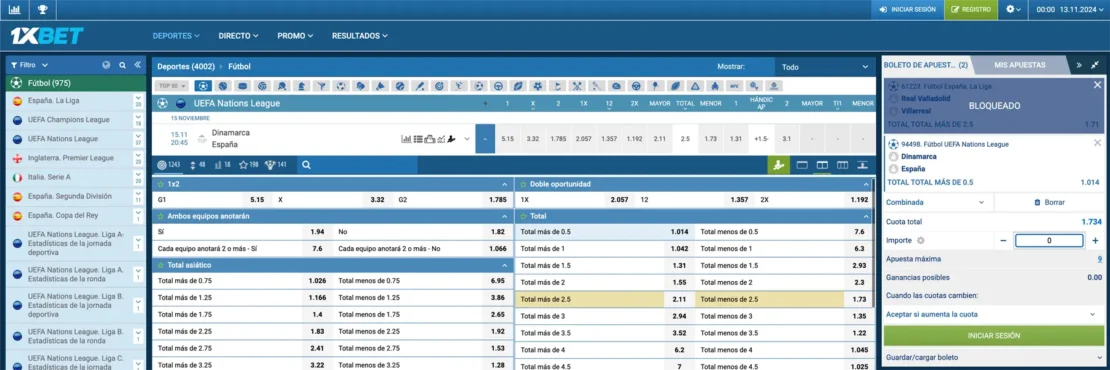Open the DIRECTO menu

tap(238, 35)
